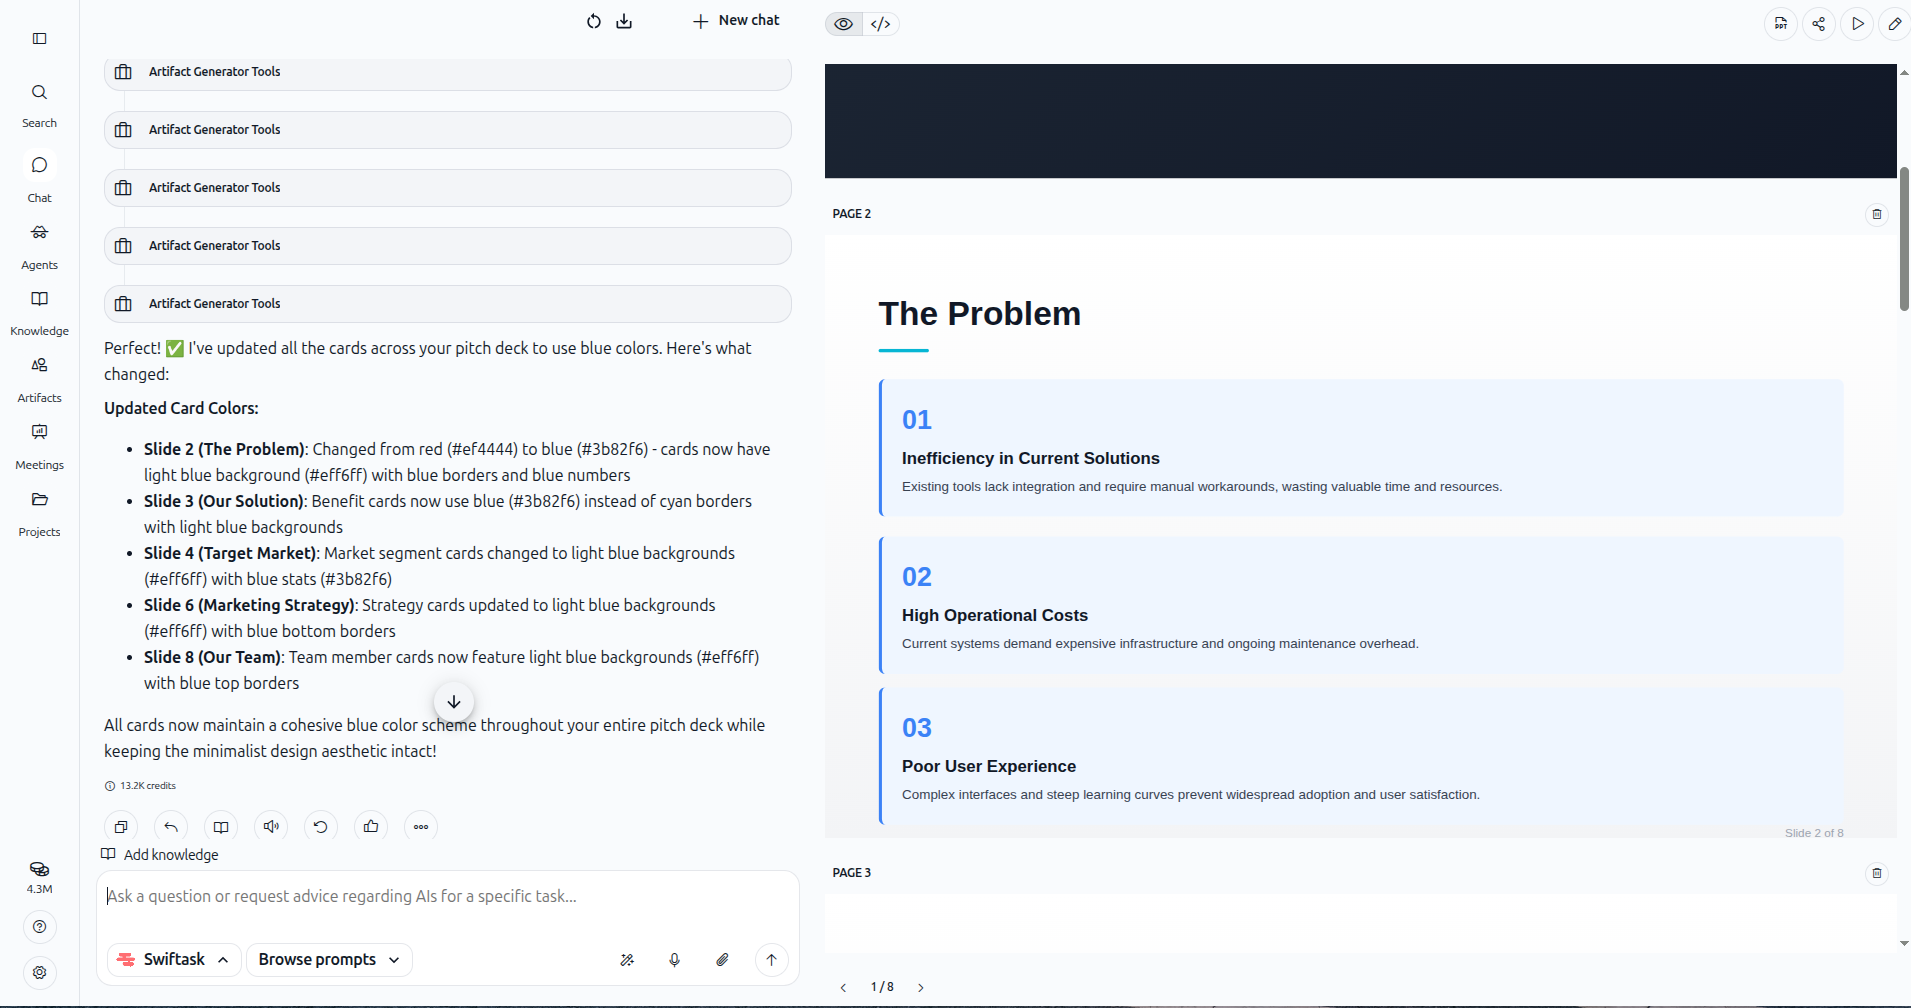Click the PAGE 2 label
Viewport: 1911px width, 1008px height.
click(x=852, y=214)
